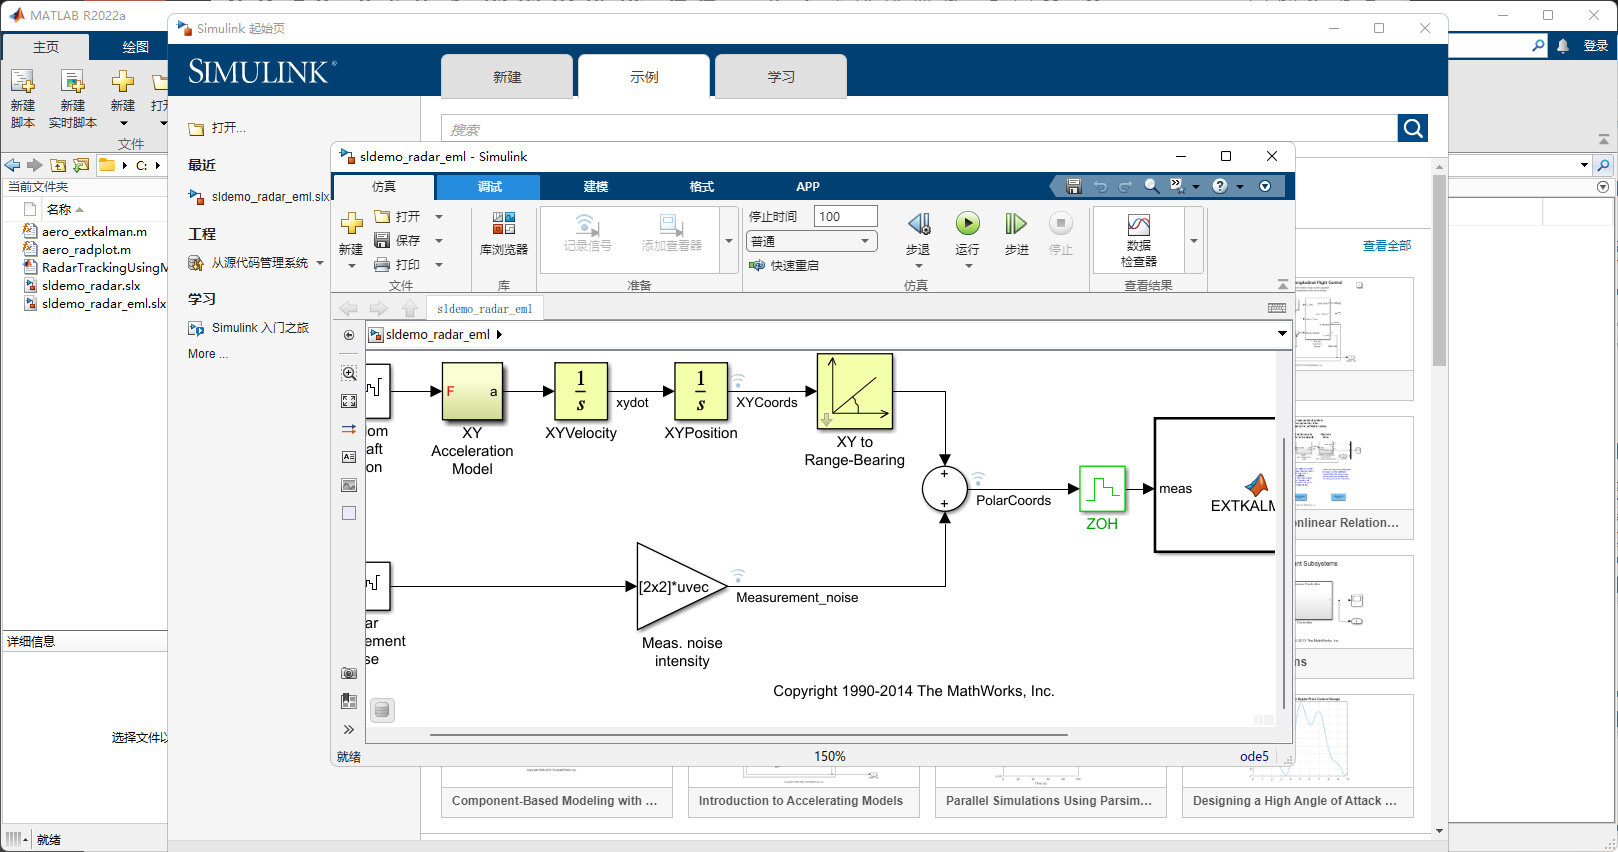The width and height of the screenshot is (1618, 852).
Task: Switch to the 建模 (Modeling) tab
Action: pyautogui.click(x=595, y=186)
